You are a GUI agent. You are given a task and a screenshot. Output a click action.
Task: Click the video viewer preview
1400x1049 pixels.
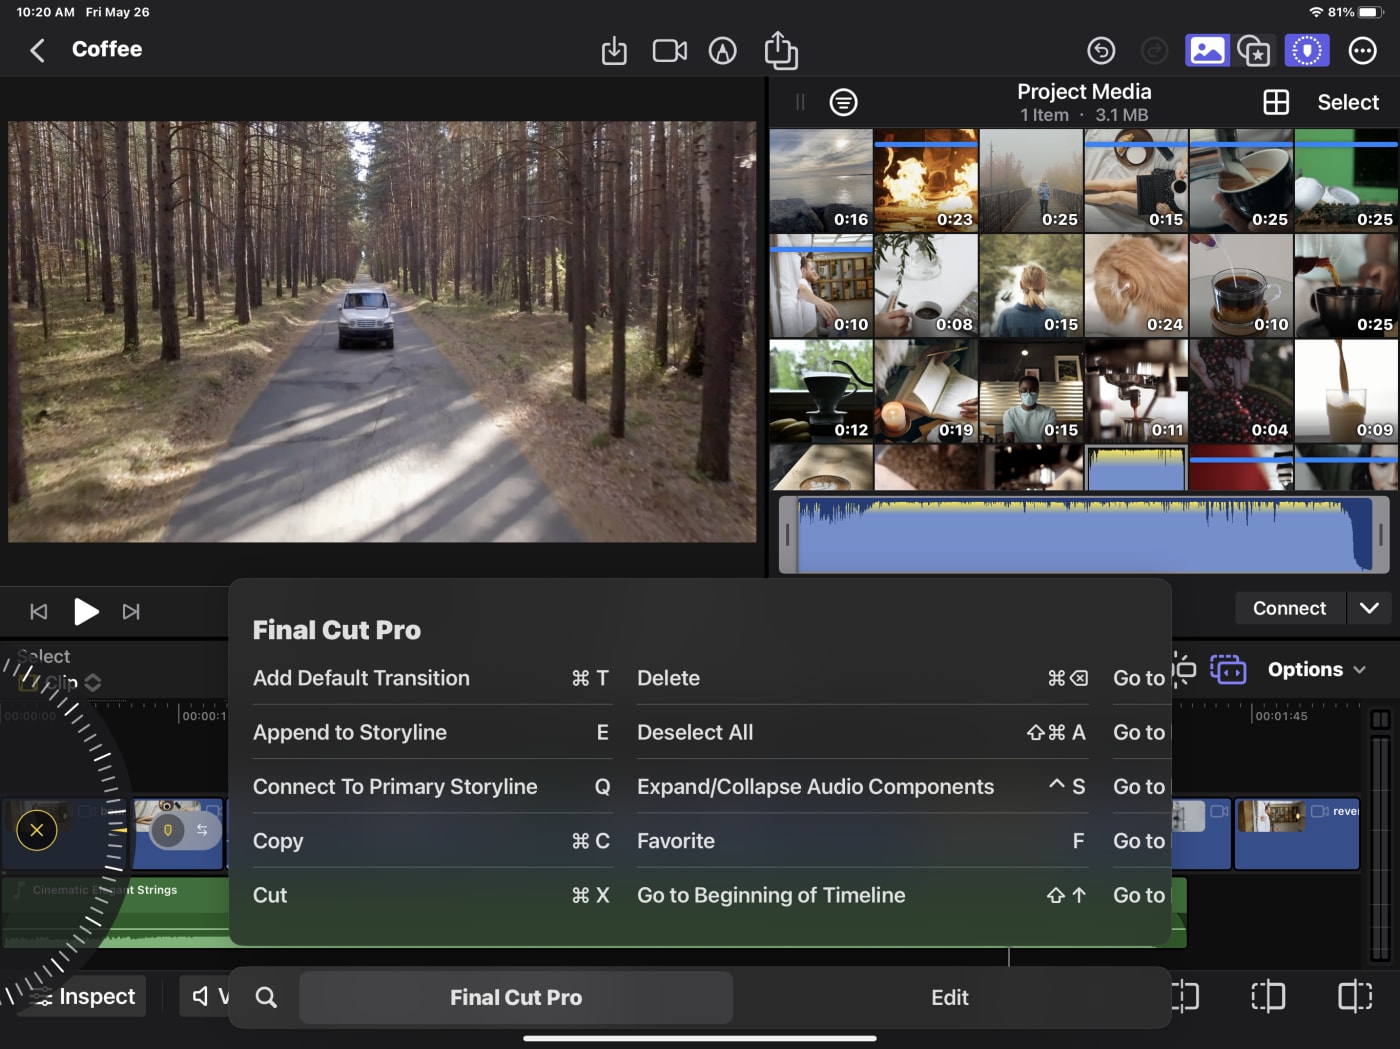(x=382, y=332)
